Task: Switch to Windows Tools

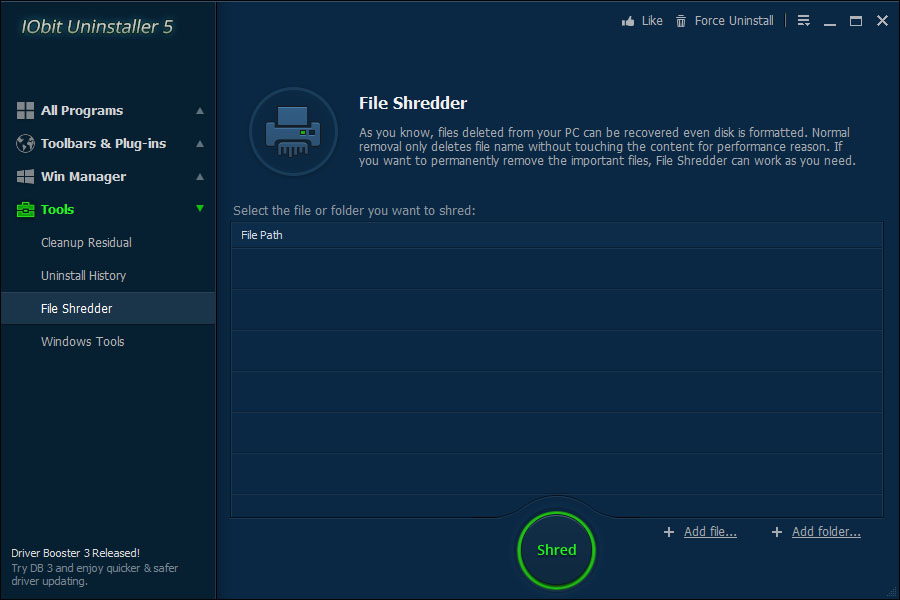Action: click(82, 341)
